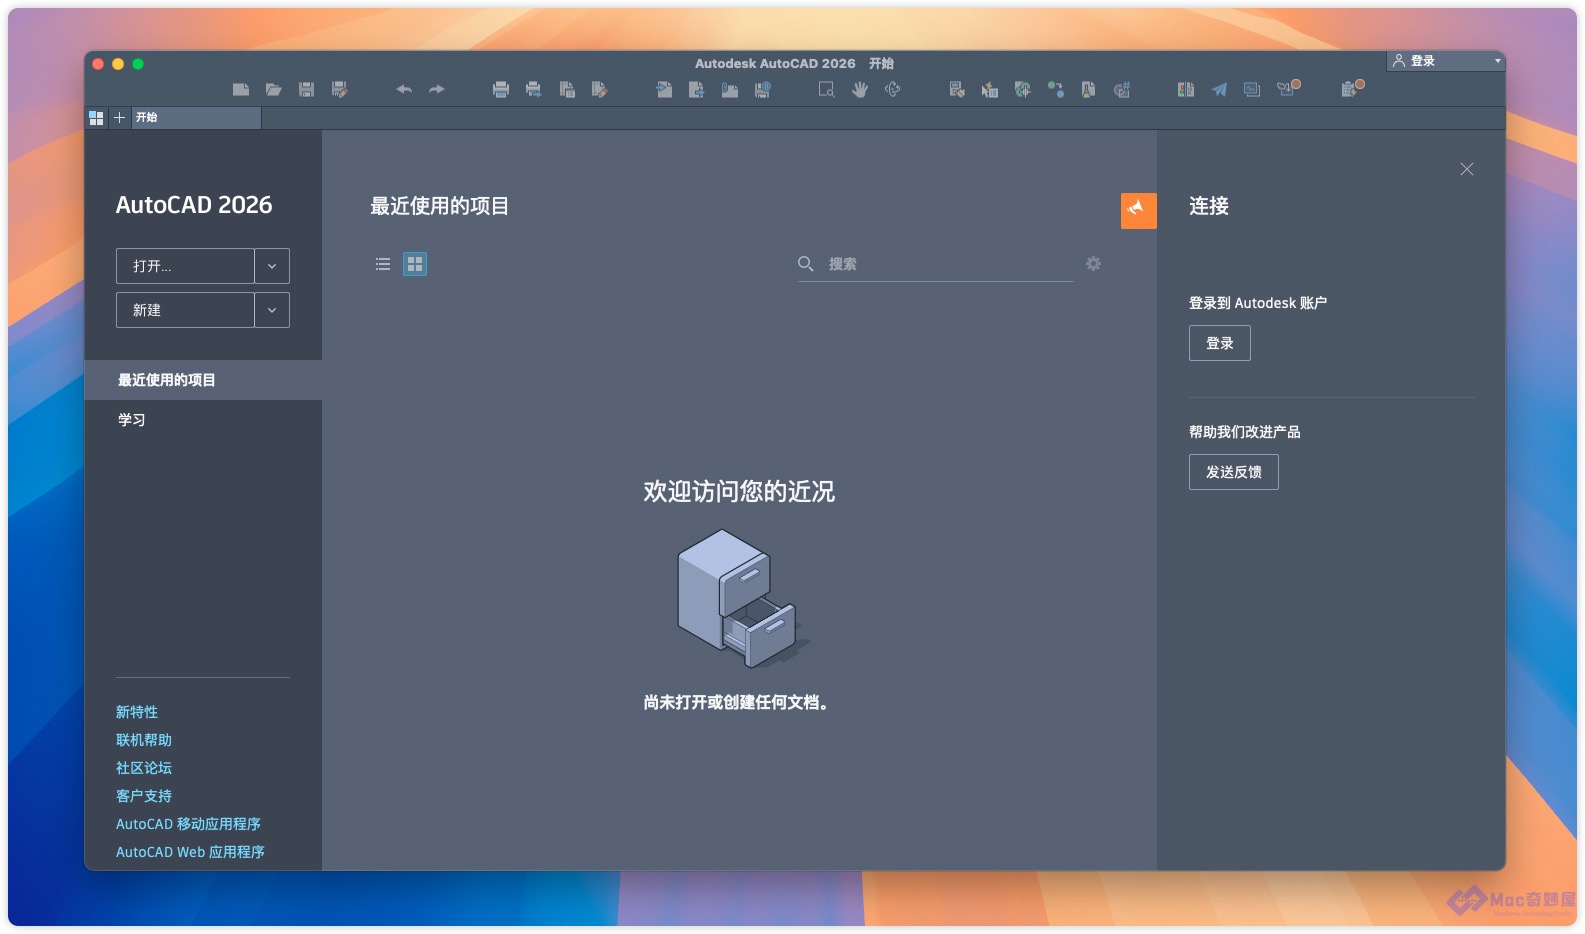This screenshot has width=1585, height=934.
Task: Select the 3D Orbit tool icon
Action: tap(893, 89)
